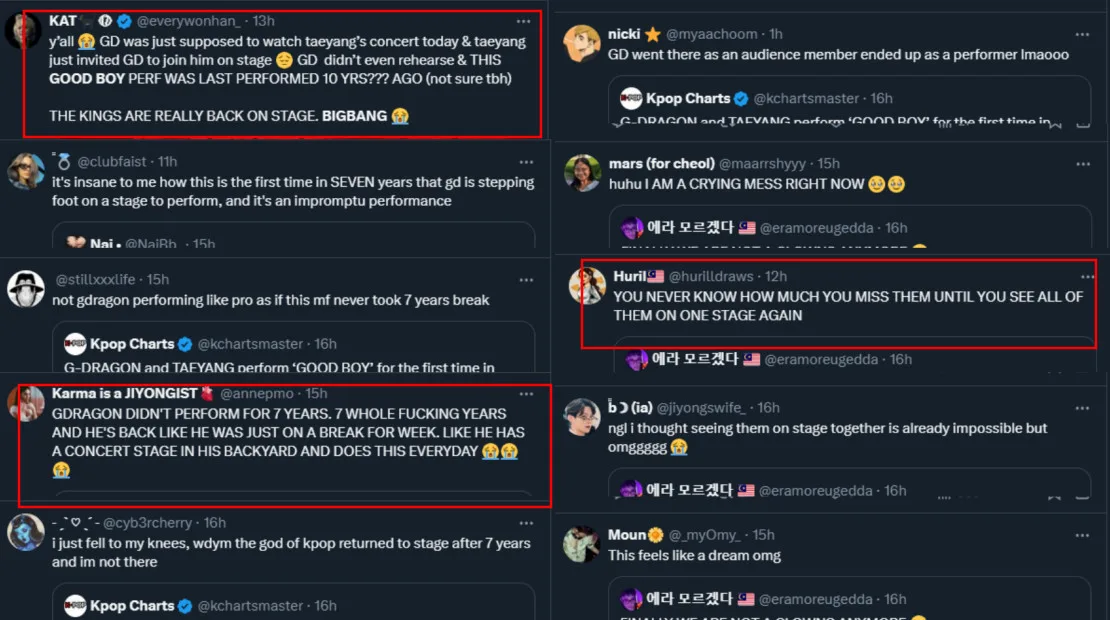Open quoted Kpop Charts tweet under nicki
This screenshot has height=620, width=1110.
pyautogui.click(x=850, y=104)
